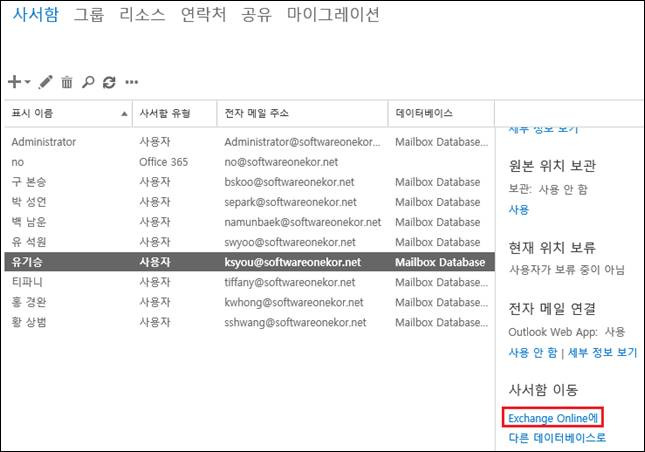The height and width of the screenshot is (452, 645).
Task: Click email no@softwareonekor.net
Action: pyautogui.click(x=281, y=162)
